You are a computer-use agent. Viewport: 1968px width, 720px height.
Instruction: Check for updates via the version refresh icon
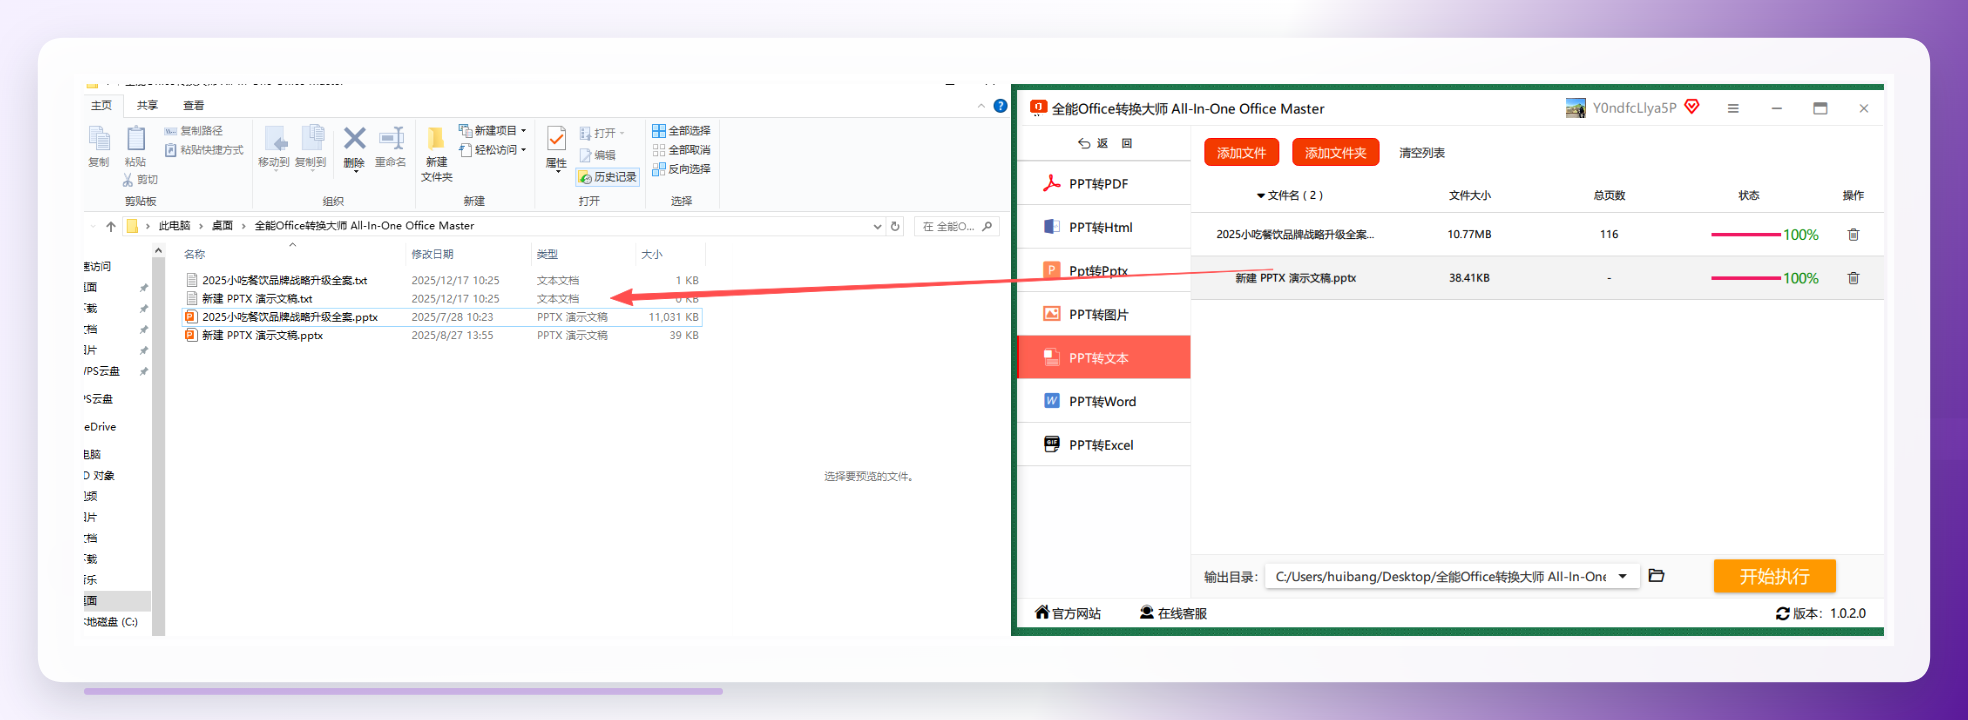tap(1782, 614)
